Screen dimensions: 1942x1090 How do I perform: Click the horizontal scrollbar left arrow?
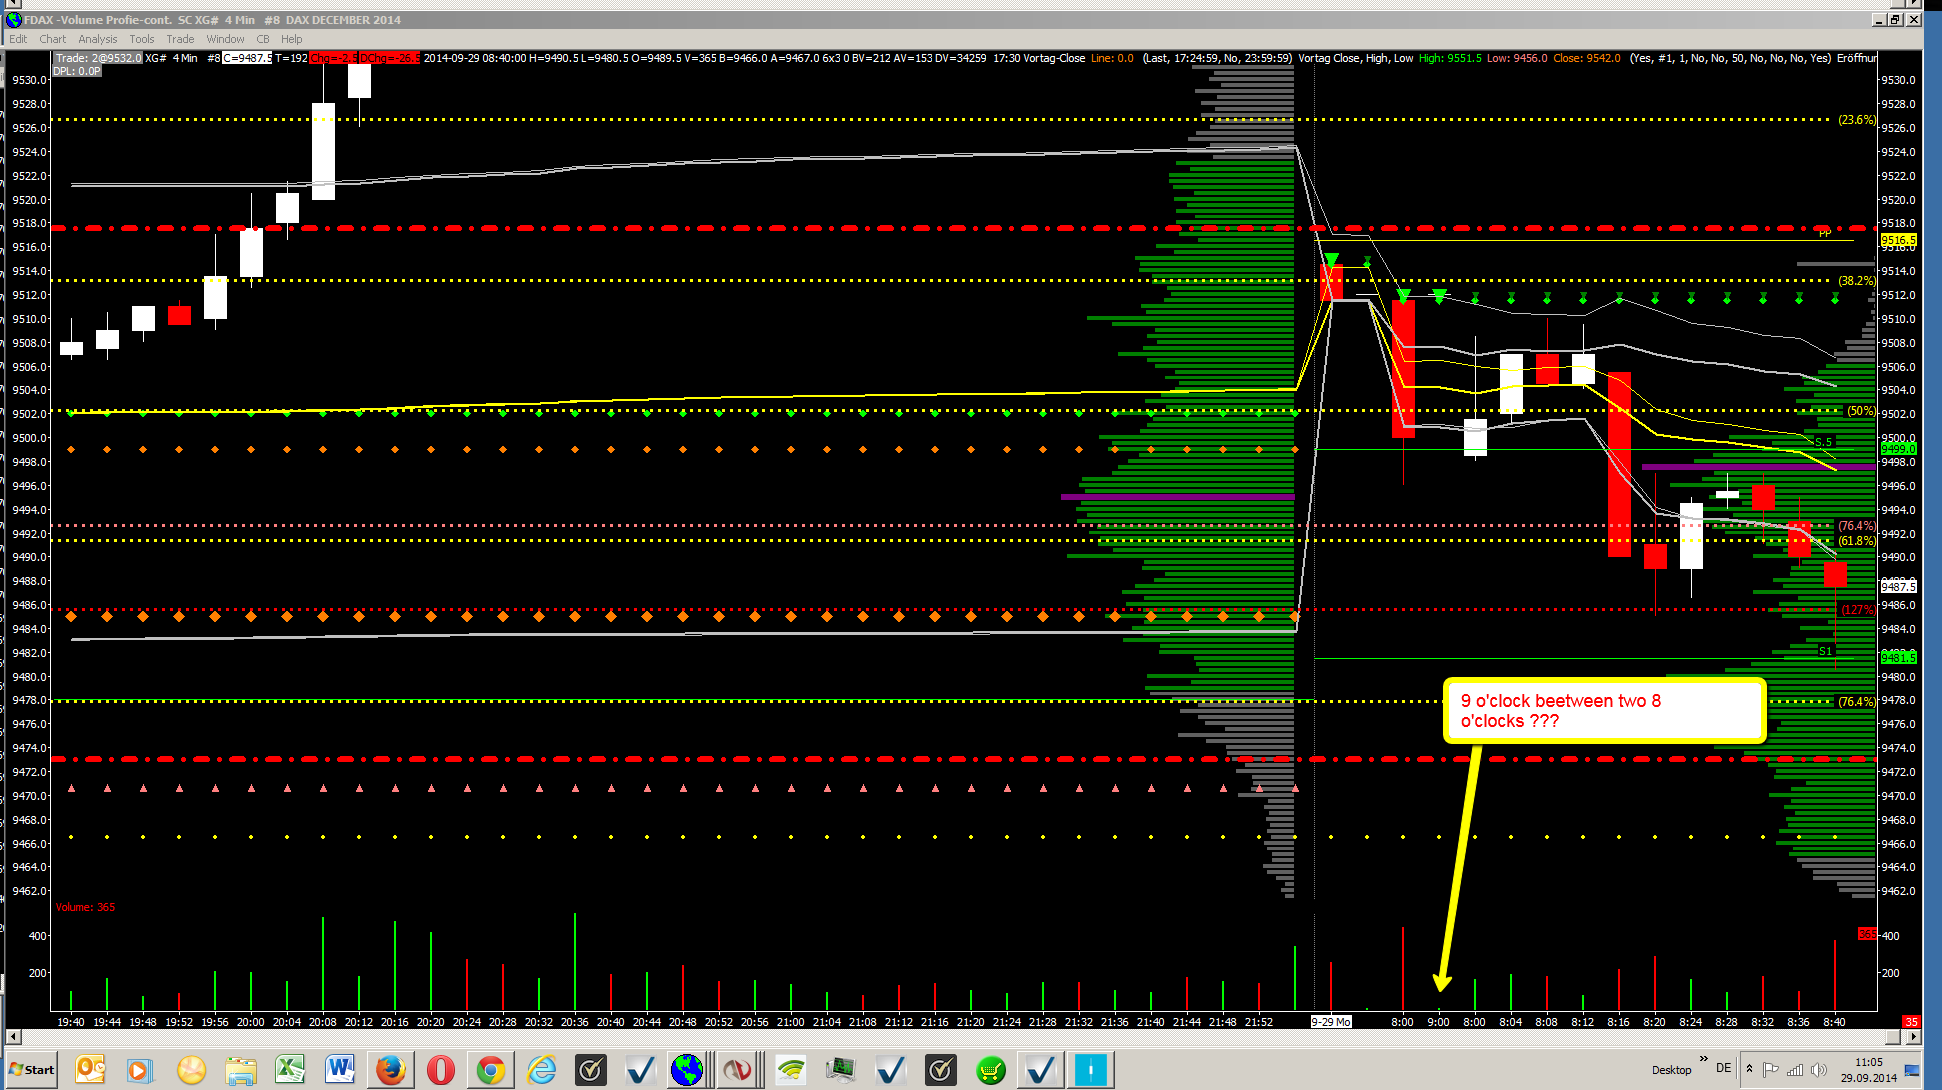point(13,1036)
